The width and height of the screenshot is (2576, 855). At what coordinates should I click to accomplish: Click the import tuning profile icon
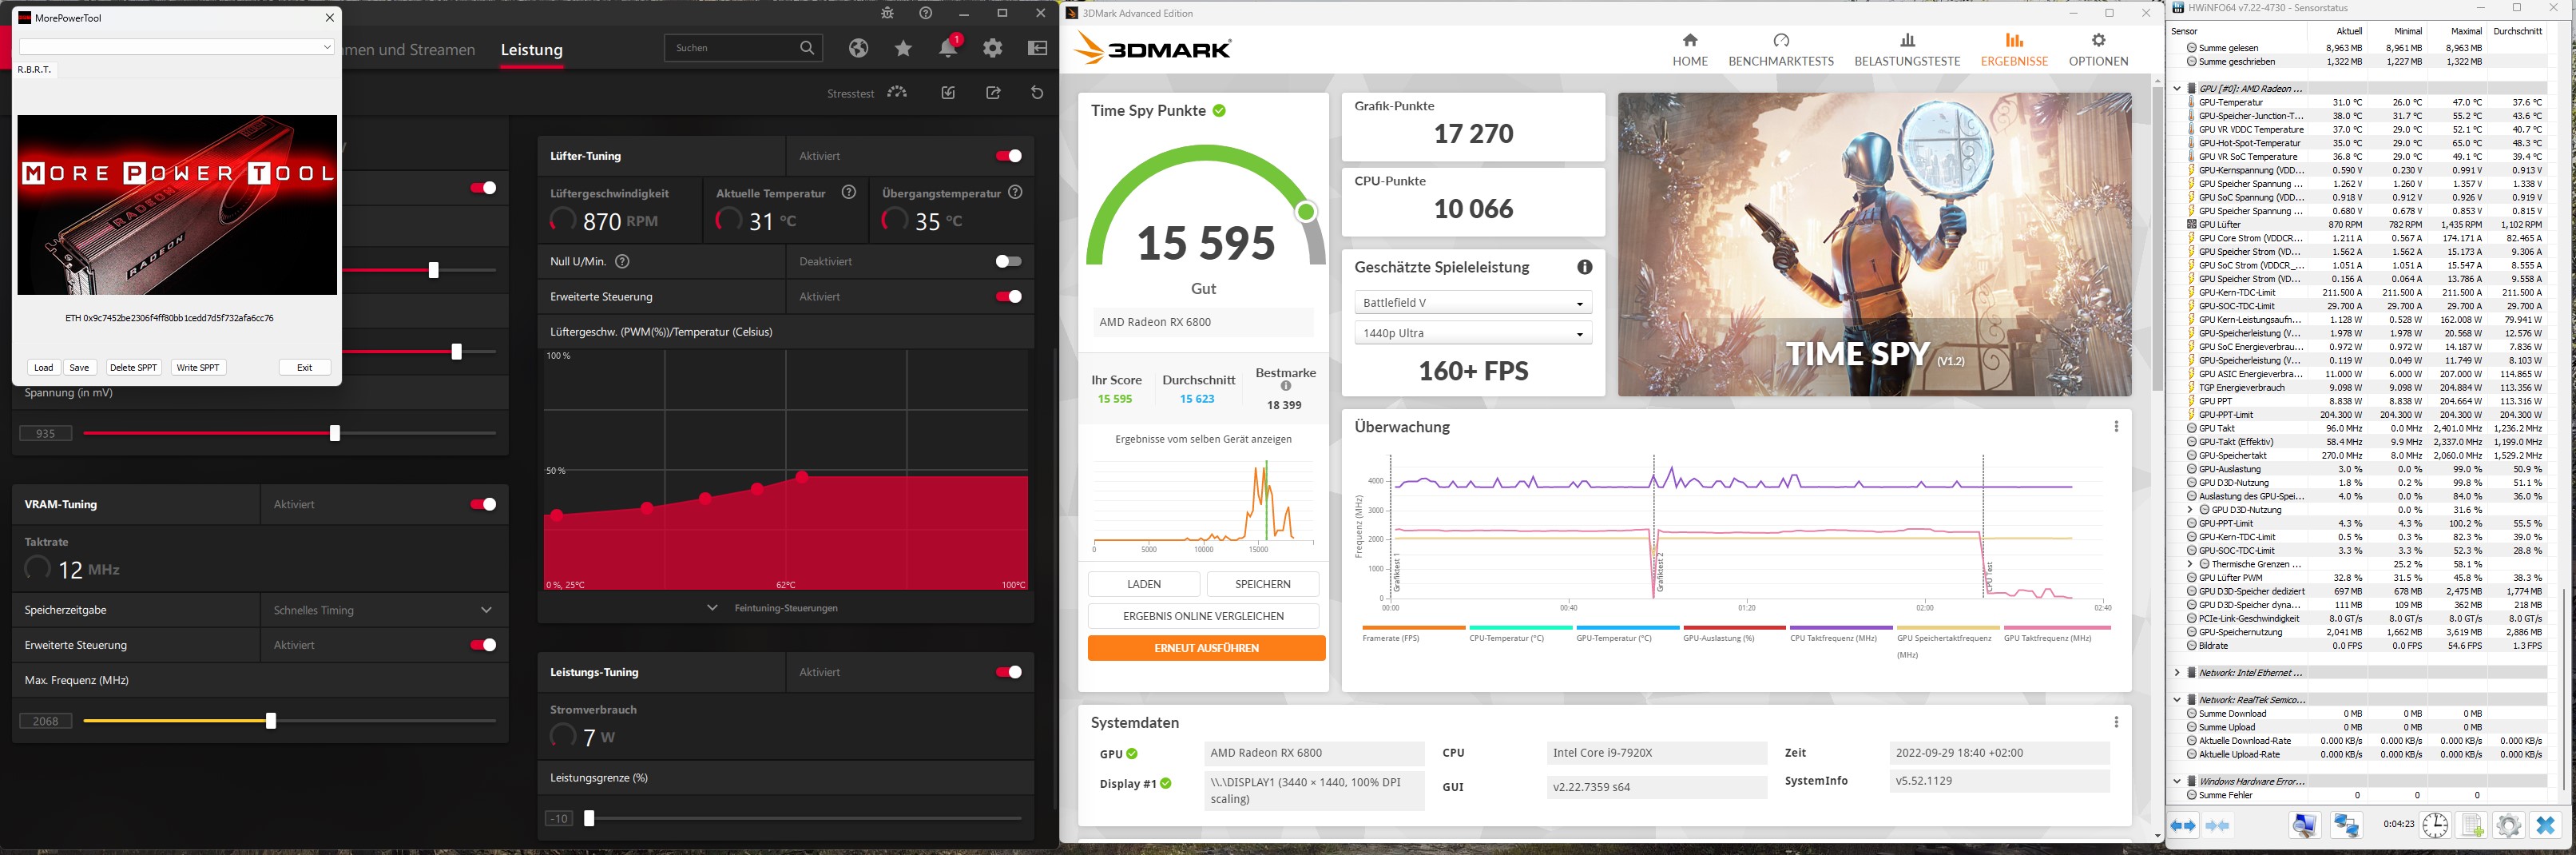click(948, 93)
